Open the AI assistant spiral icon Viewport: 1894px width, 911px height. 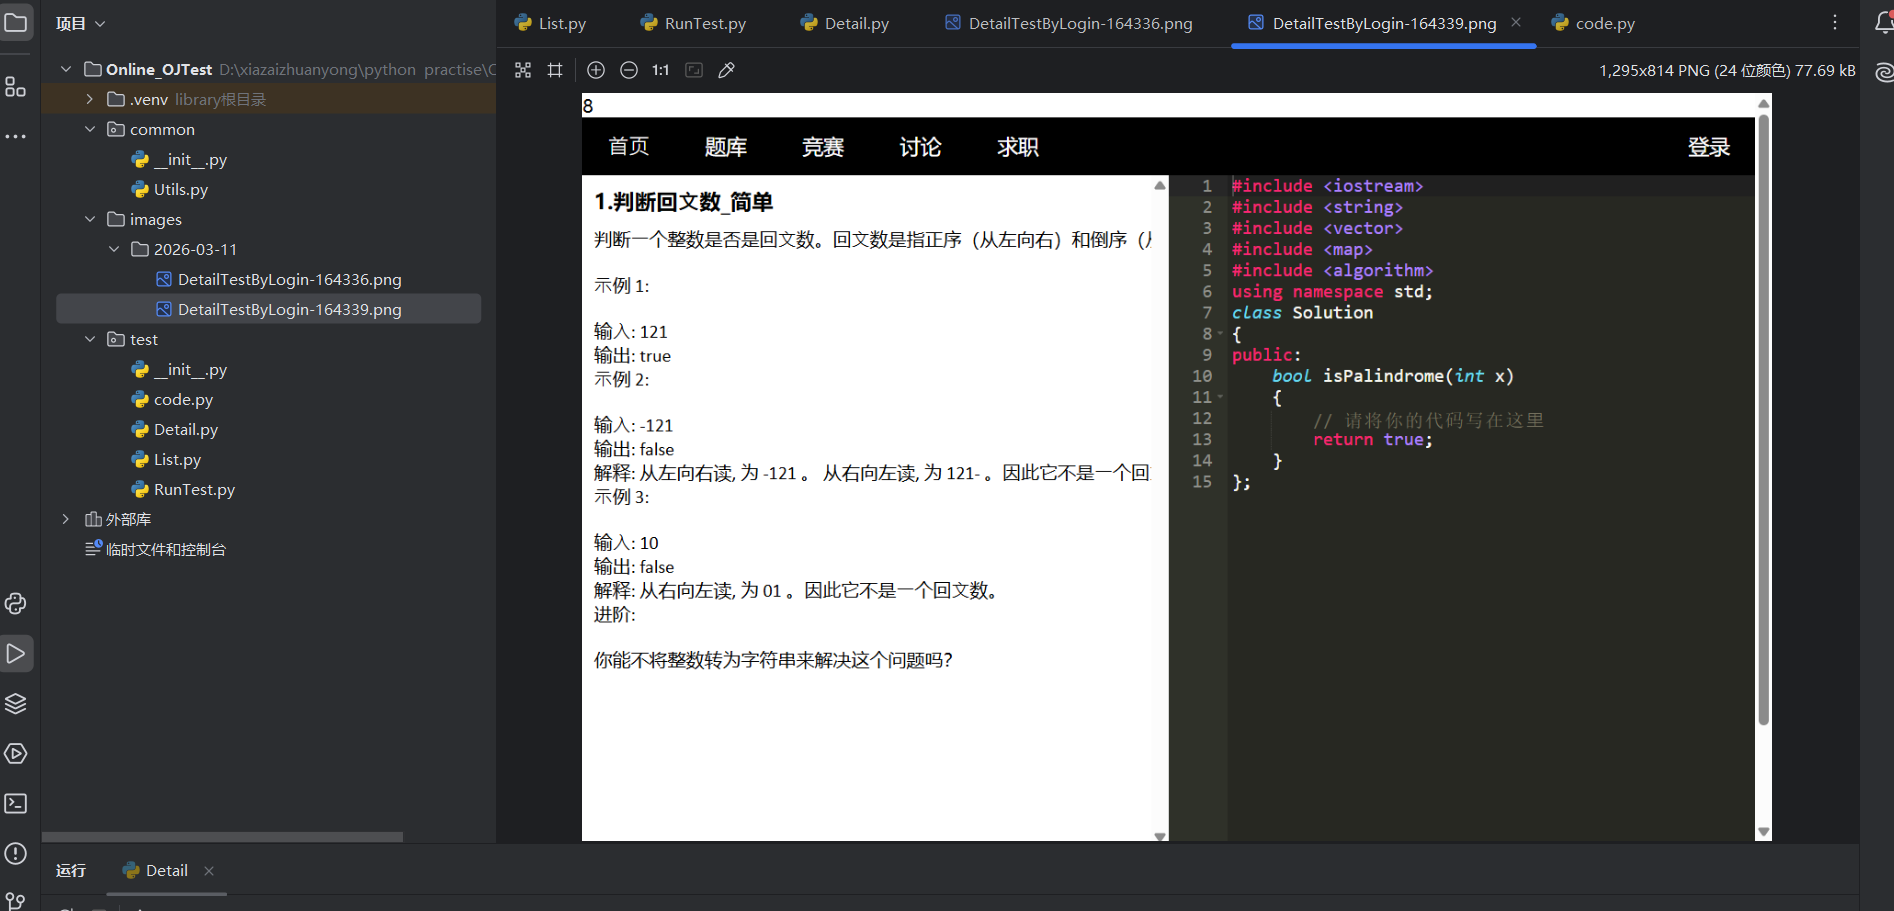pyautogui.click(x=1884, y=72)
